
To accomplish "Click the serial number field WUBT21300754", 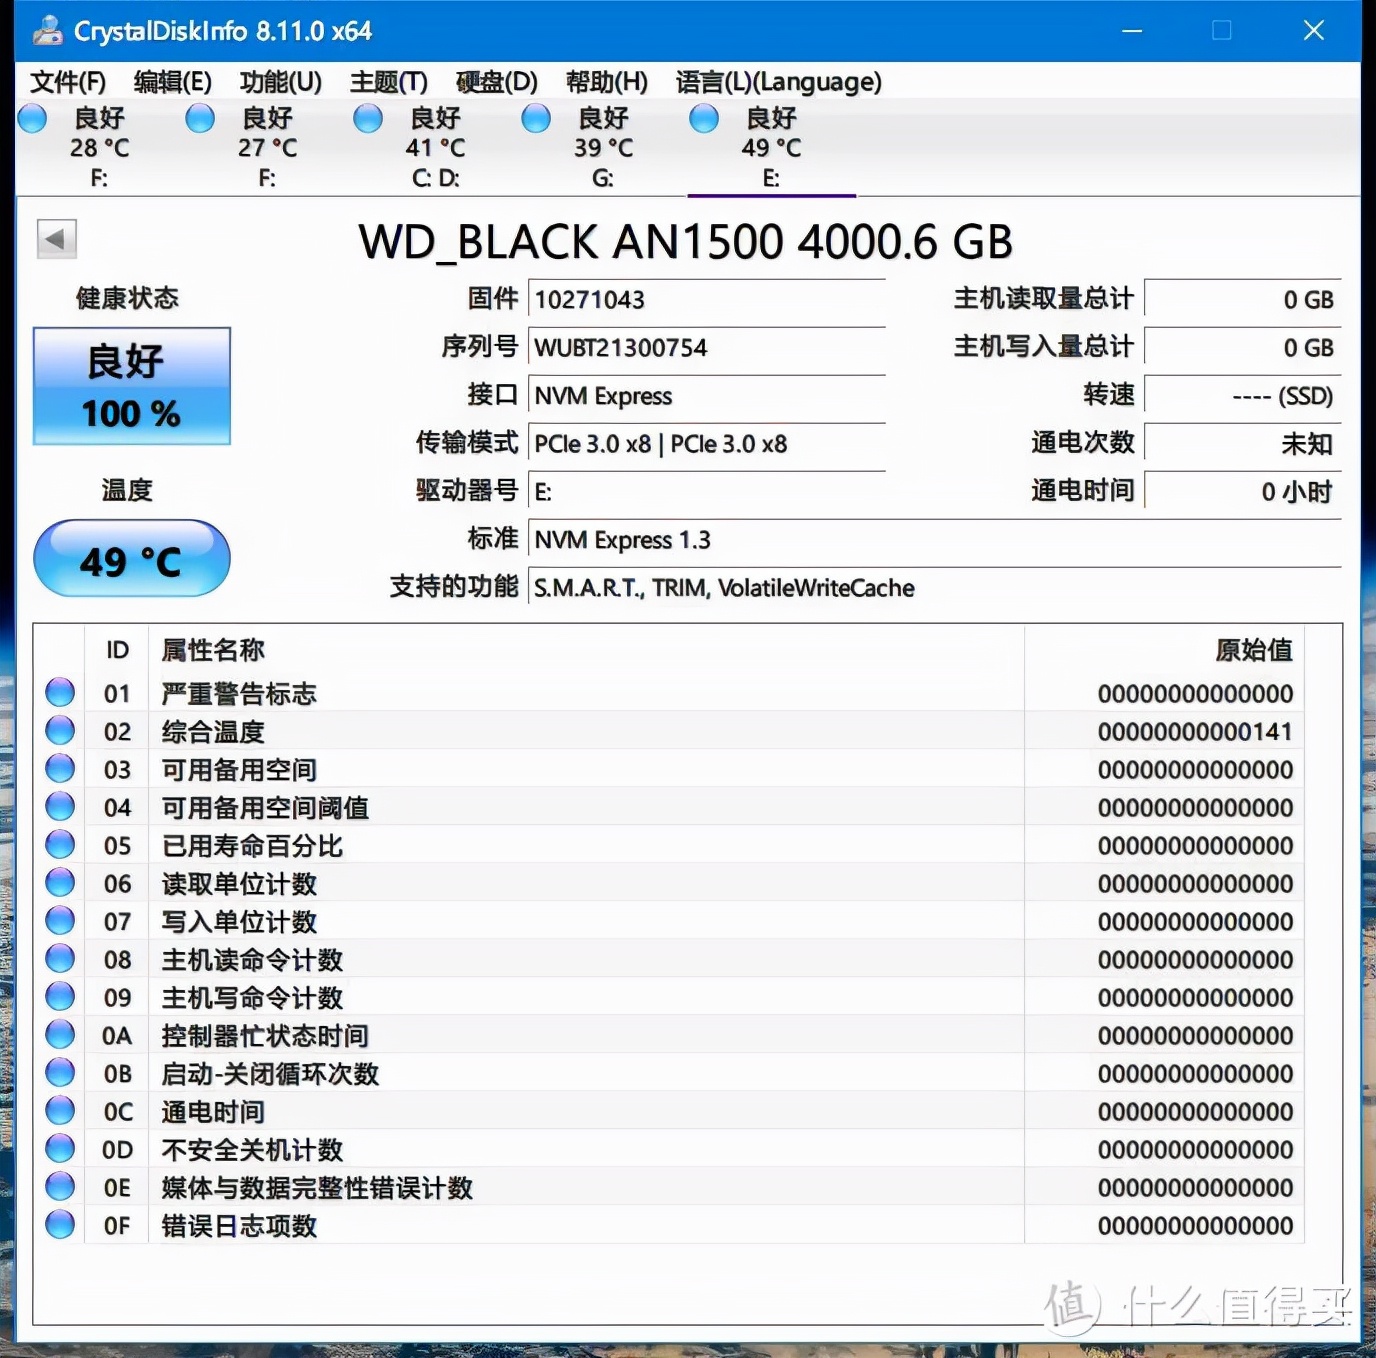I will pyautogui.click(x=707, y=347).
